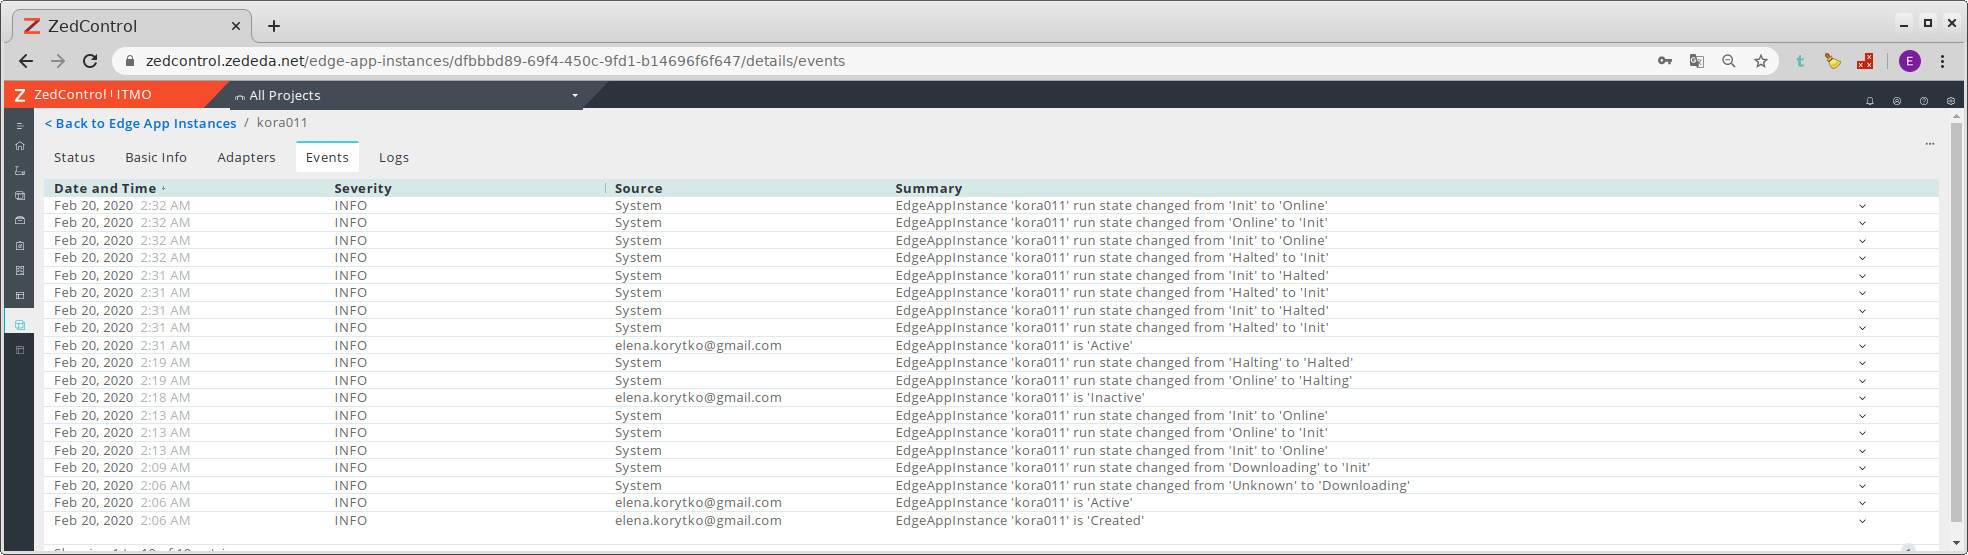
Task: Select the highlighted edge app instances sidebar icon
Action: tap(19, 325)
